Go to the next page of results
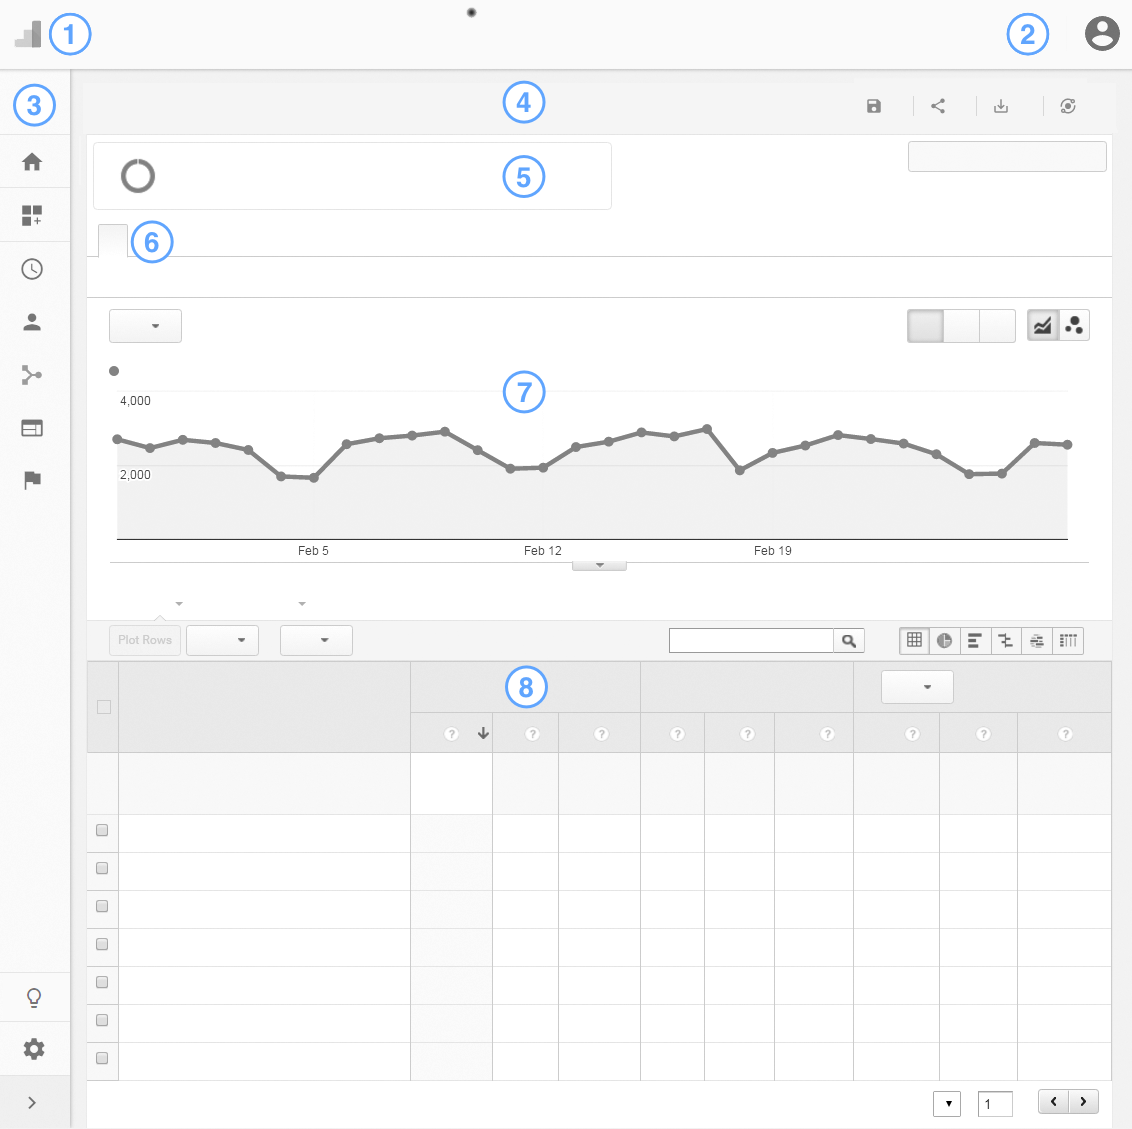This screenshot has height=1129, width=1132. (x=1084, y=1102)
